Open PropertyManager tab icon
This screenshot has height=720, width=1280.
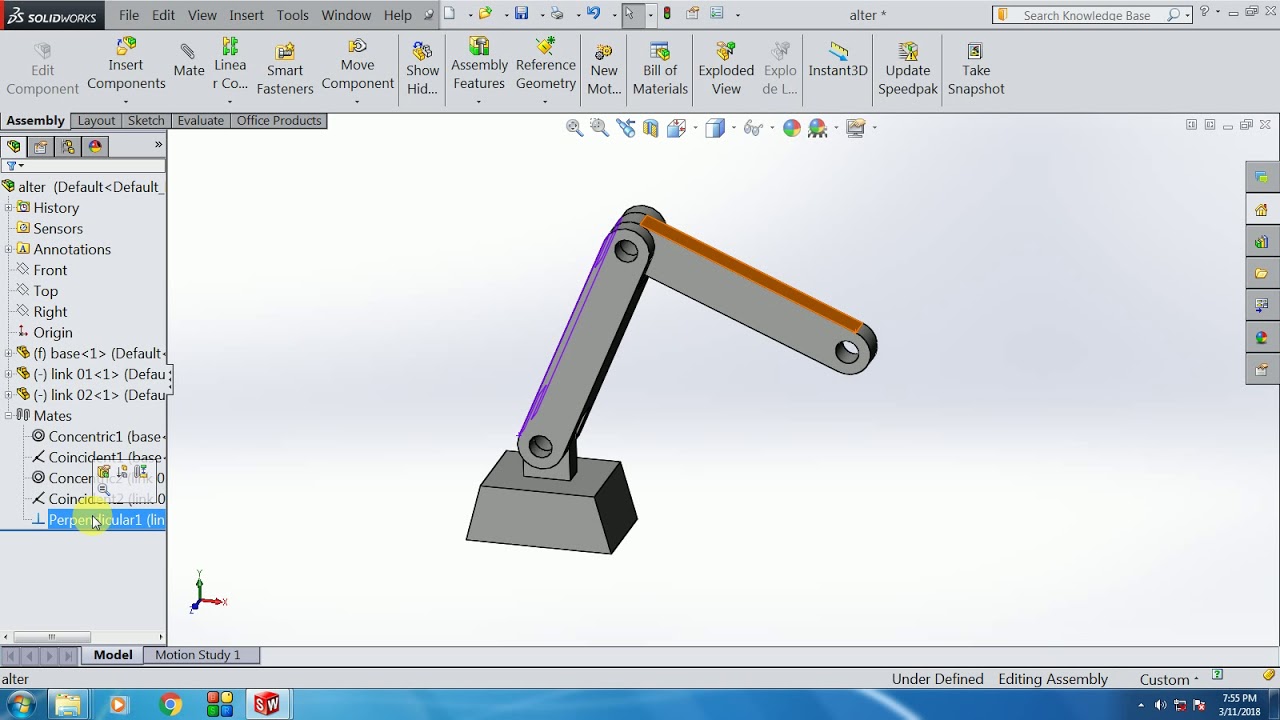(x=41, y=146)
